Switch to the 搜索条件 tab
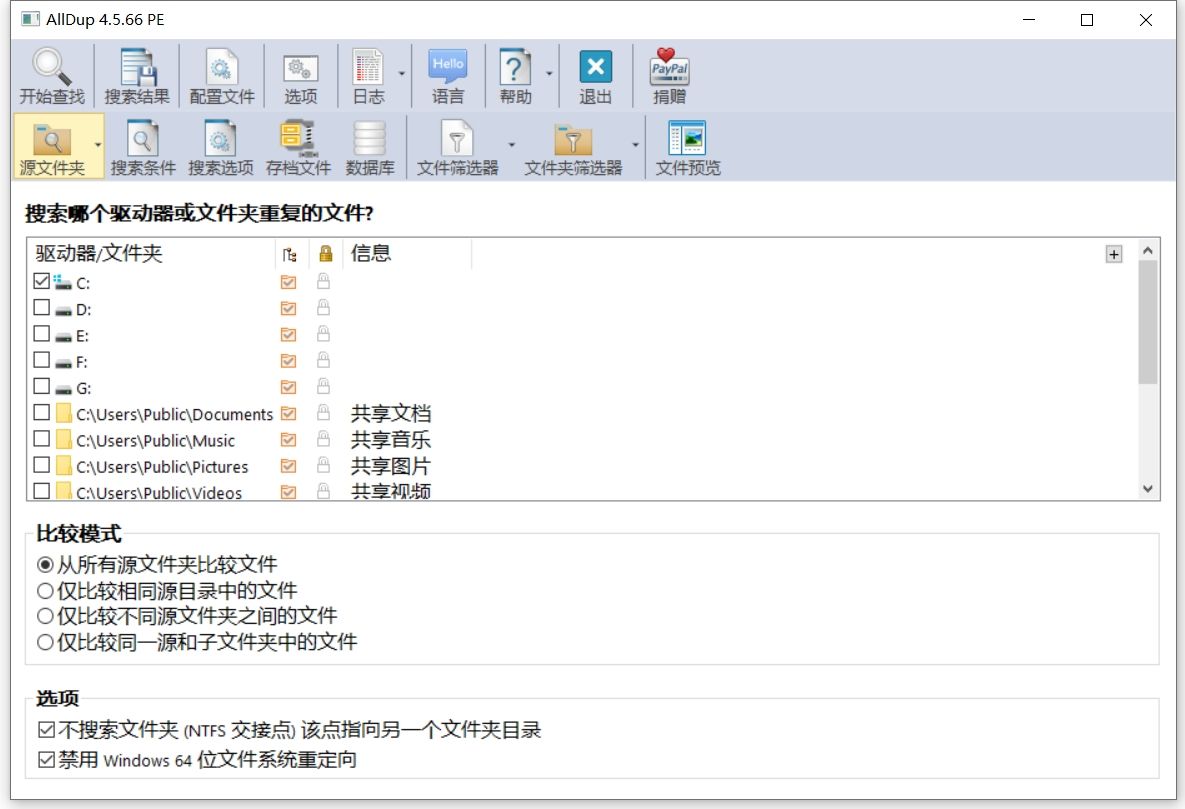1185x809 pixels. point(143,147)
